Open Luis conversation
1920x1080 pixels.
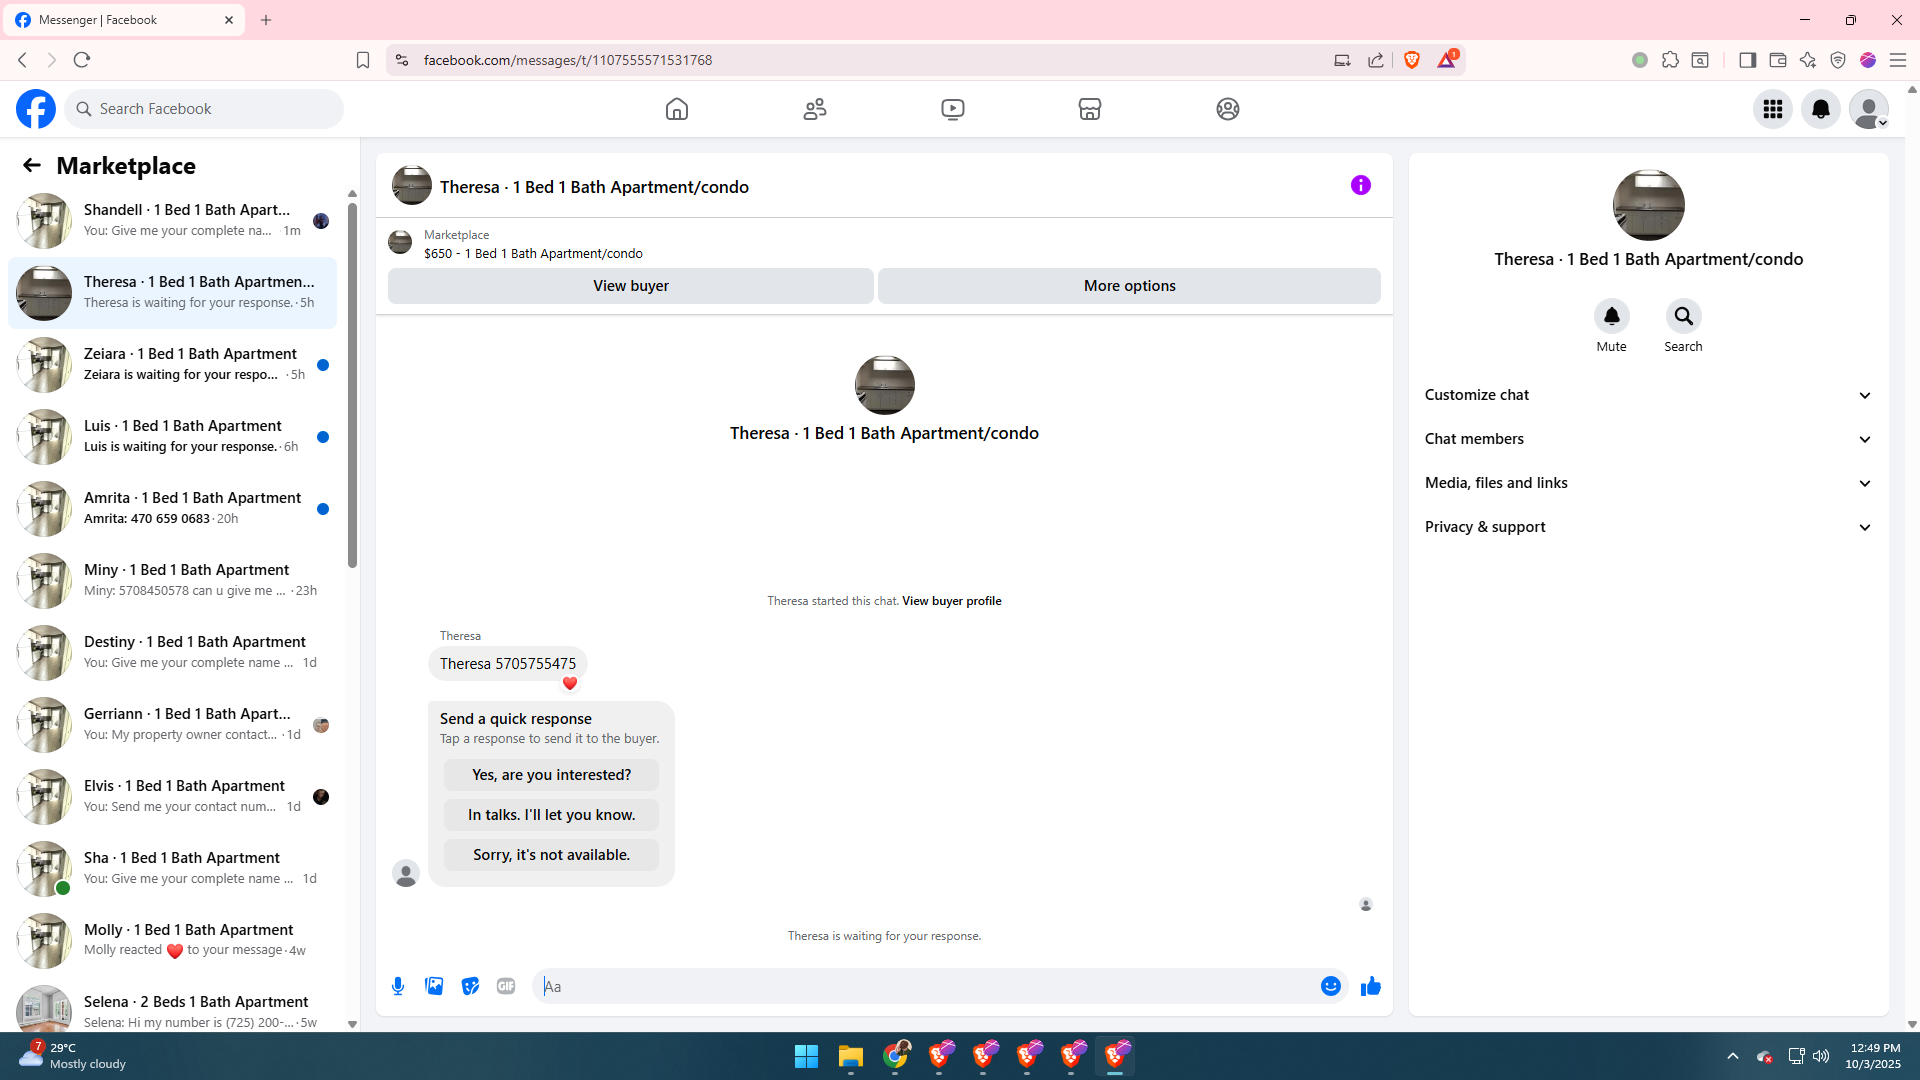pyautogui.click(x=172, y=436)
